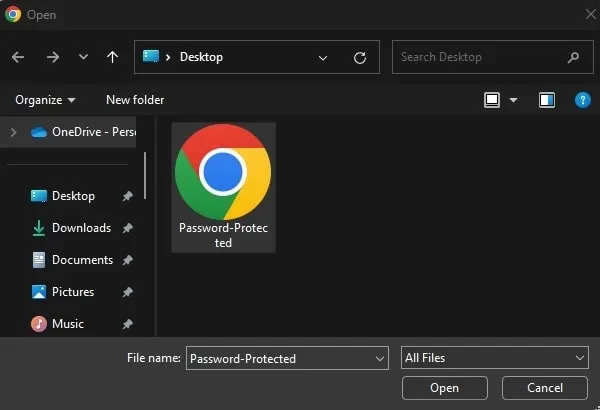Viewport: 600px width, 410px height.
Task: Click the Pictures sidebar icon
Action: [x=39, y=292]
